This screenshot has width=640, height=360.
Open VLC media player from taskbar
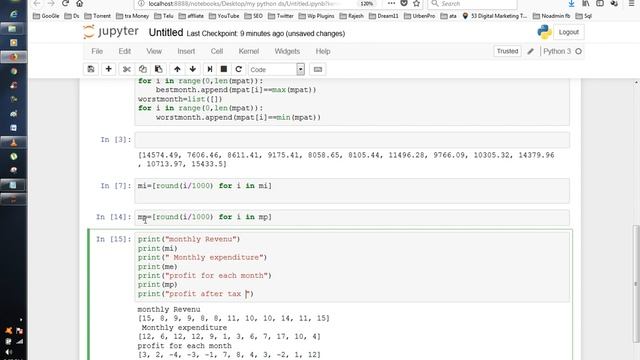point(13,142)
